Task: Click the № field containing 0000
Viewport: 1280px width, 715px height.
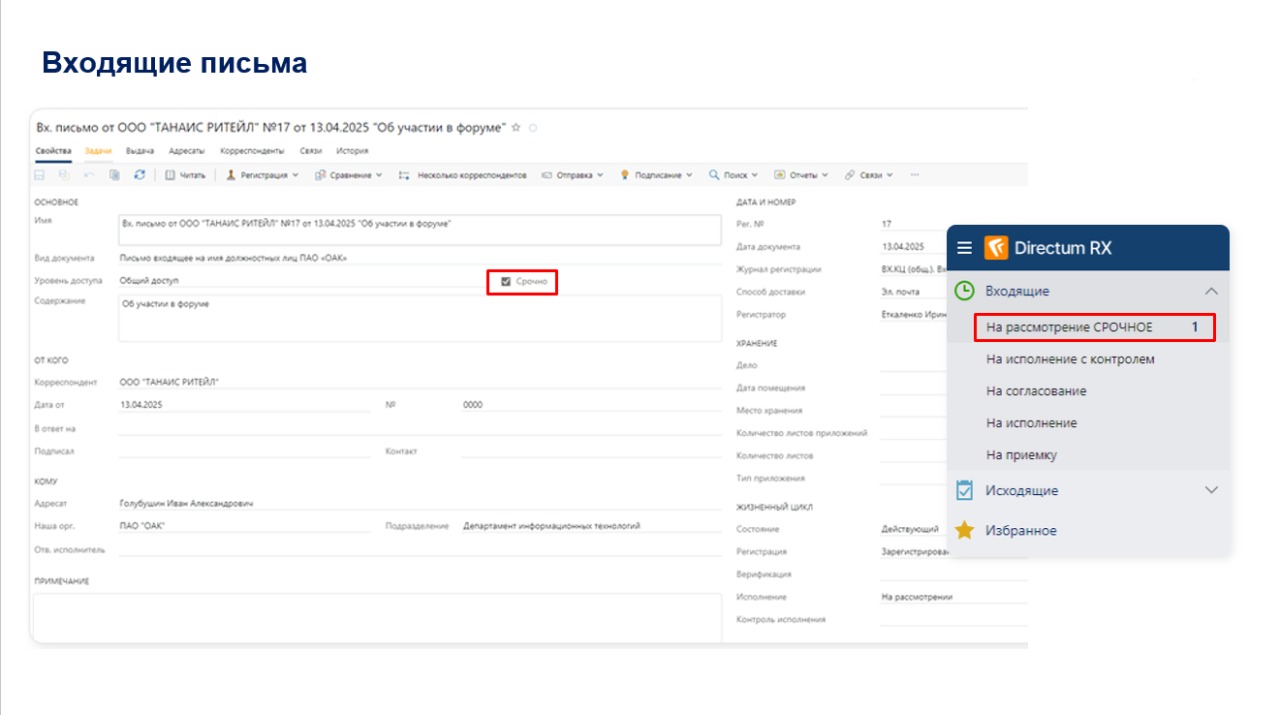Action: (591, 406)
